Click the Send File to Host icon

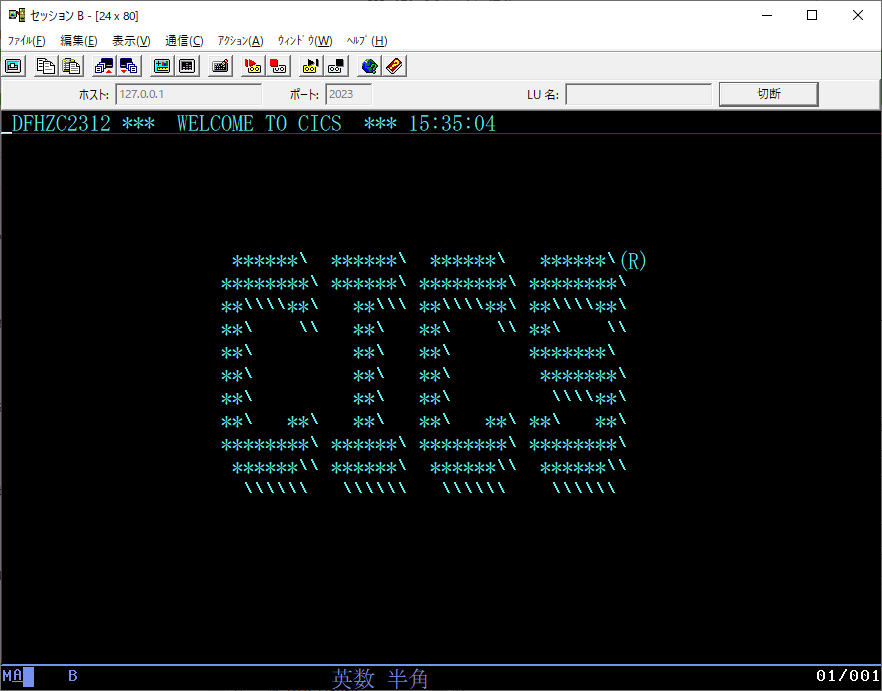click(104, 66)
